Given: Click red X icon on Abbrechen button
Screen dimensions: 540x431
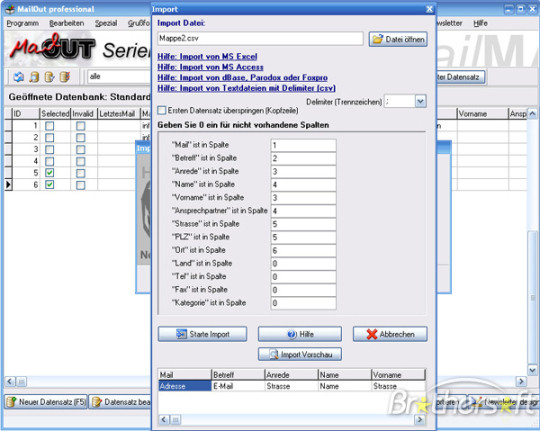Looking at the screenshot, I should coord(372,334).
